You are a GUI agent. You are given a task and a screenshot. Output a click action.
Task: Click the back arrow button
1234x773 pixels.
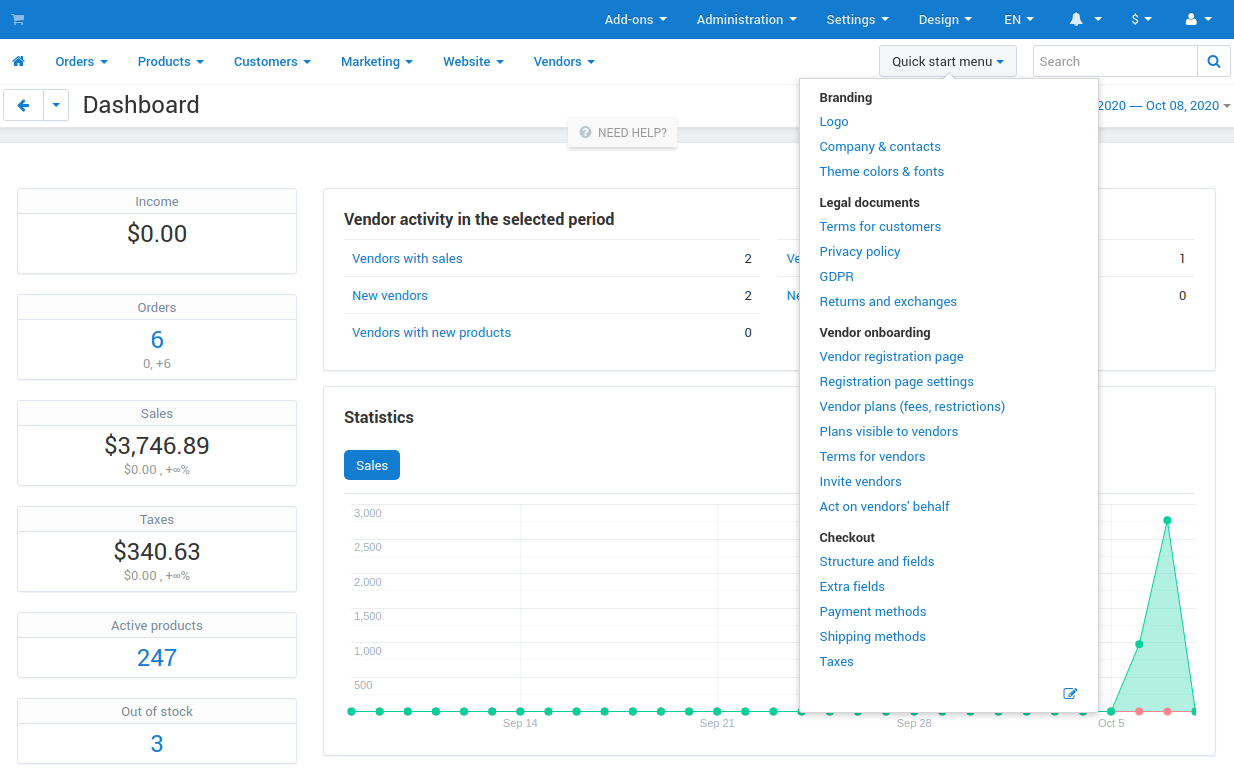(23, 105)
